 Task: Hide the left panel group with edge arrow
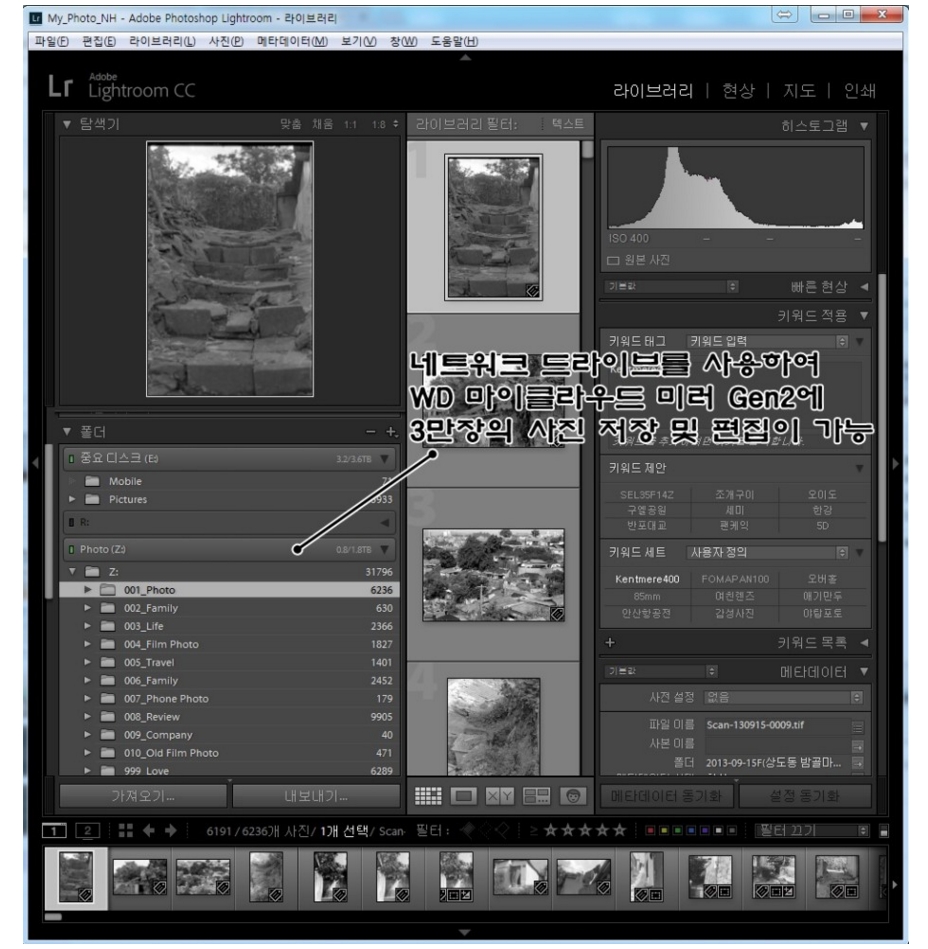tap(35, 463)
